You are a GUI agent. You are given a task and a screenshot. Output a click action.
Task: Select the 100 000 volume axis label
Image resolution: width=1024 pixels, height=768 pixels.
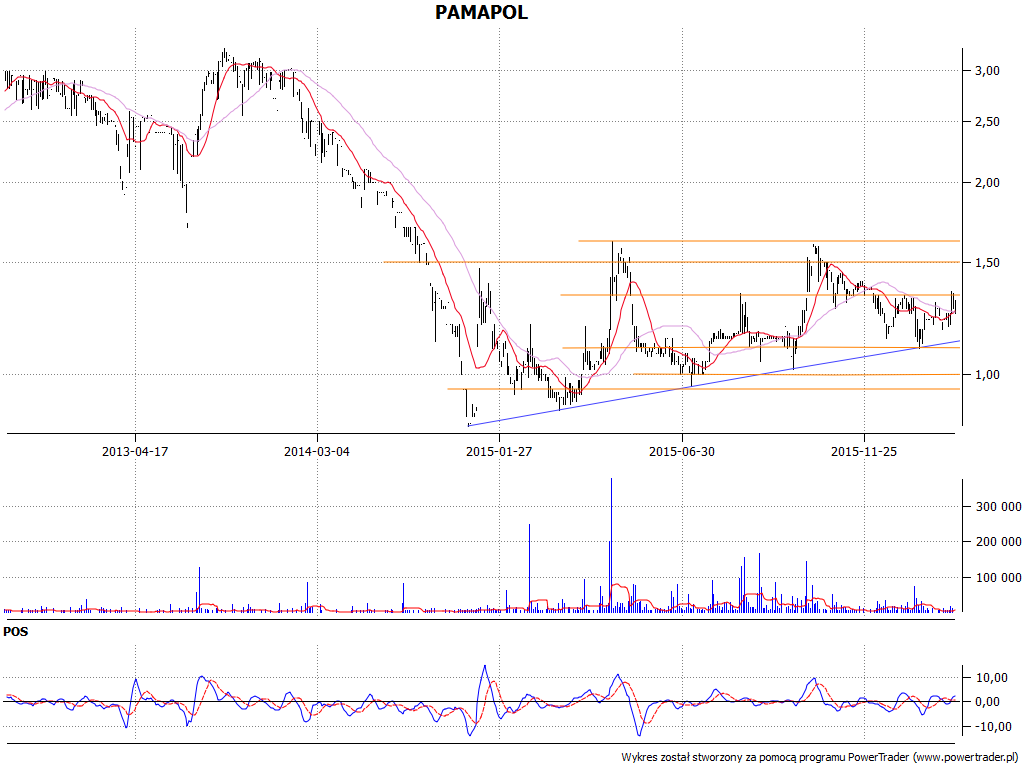pos(998,578)
